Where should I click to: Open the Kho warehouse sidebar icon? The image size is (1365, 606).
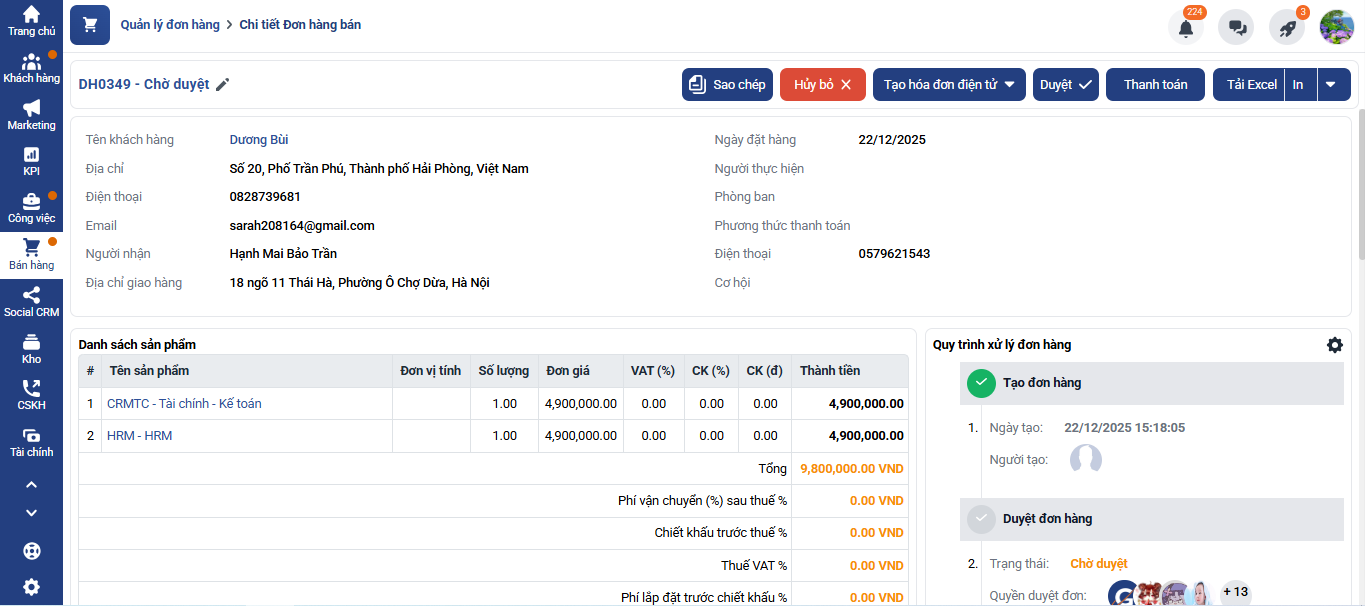click(31, 348)
